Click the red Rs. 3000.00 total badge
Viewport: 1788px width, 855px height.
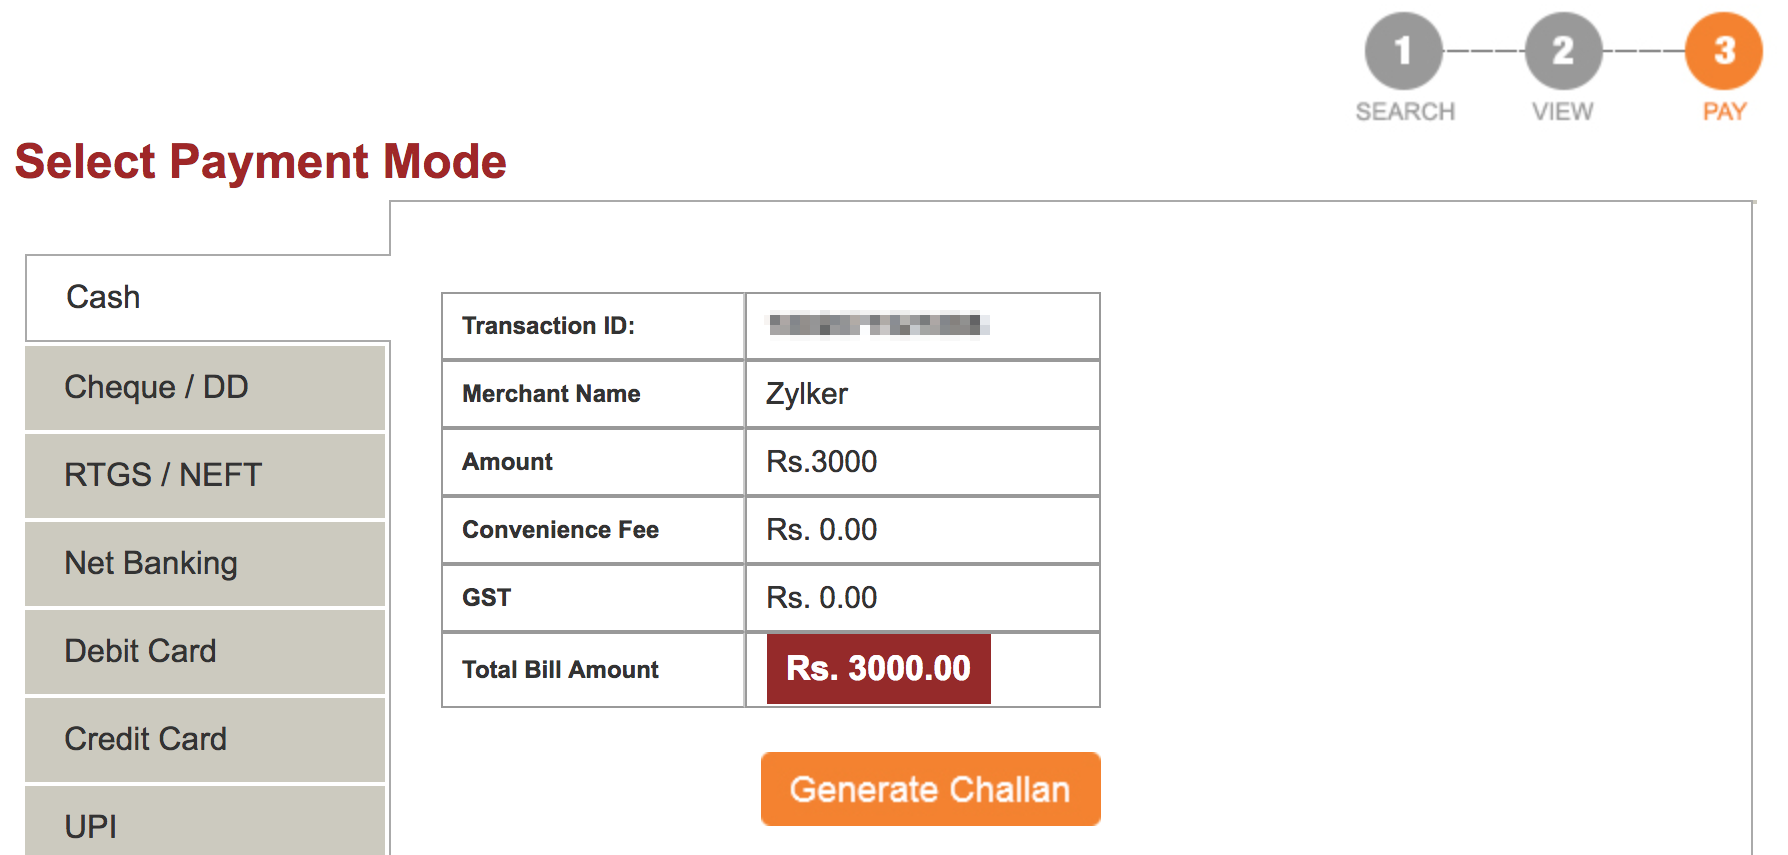coord(878,668)
